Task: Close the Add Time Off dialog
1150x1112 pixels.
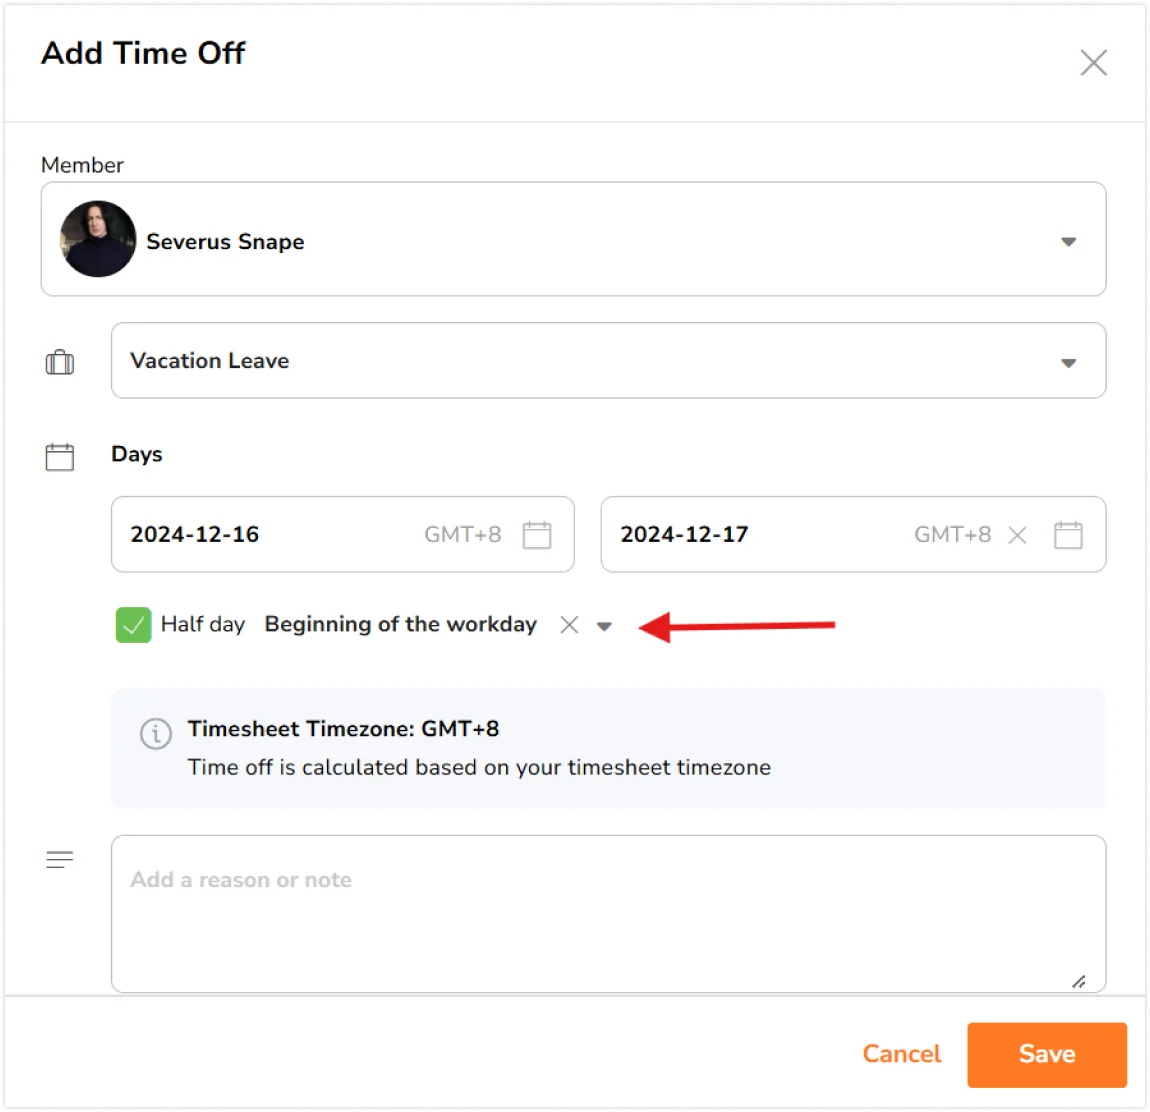Action: click(1093, 63)
